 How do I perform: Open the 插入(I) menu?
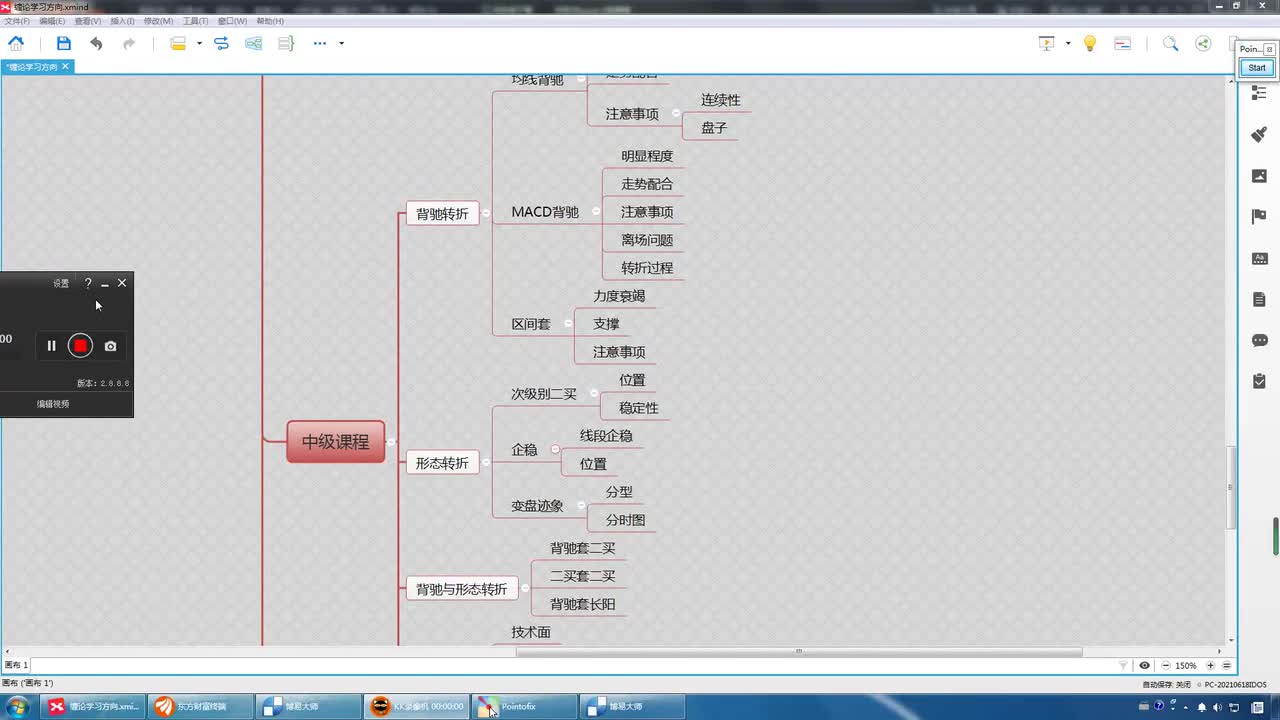(122, 21)
